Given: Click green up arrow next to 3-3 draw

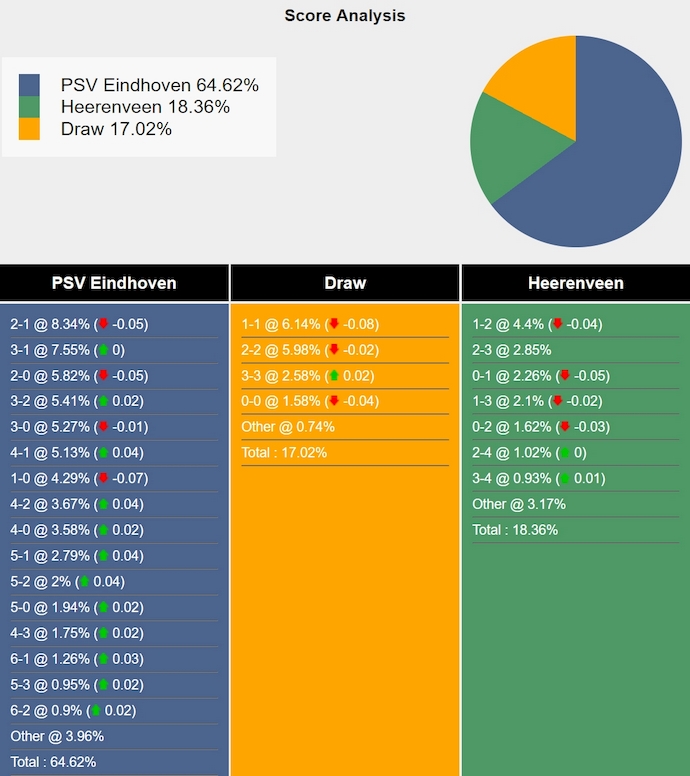Looking at the screenshot, I should click(334, 376).
